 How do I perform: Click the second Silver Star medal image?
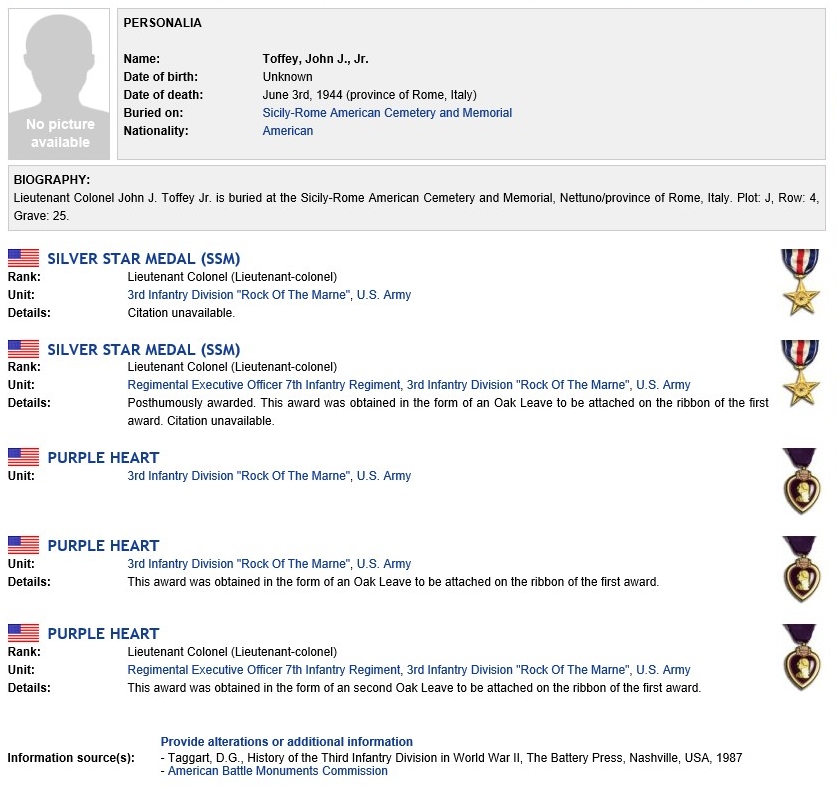(x=800, y=373)
